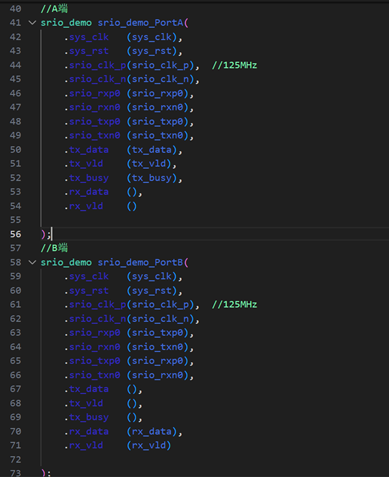
Task: Click .tx_vld port on line 68
Action: [83, 403]
